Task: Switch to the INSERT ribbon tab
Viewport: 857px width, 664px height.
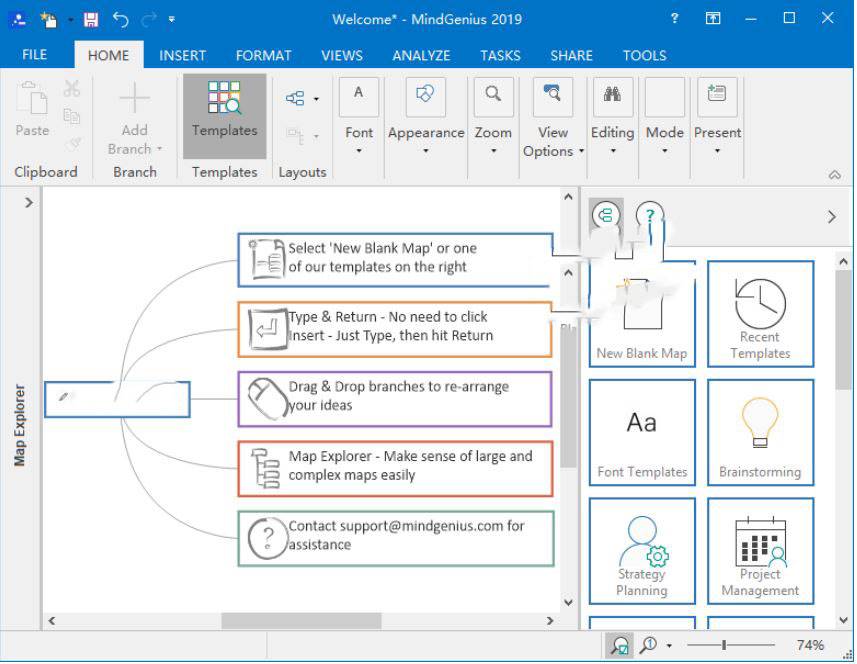Action: 183,55
